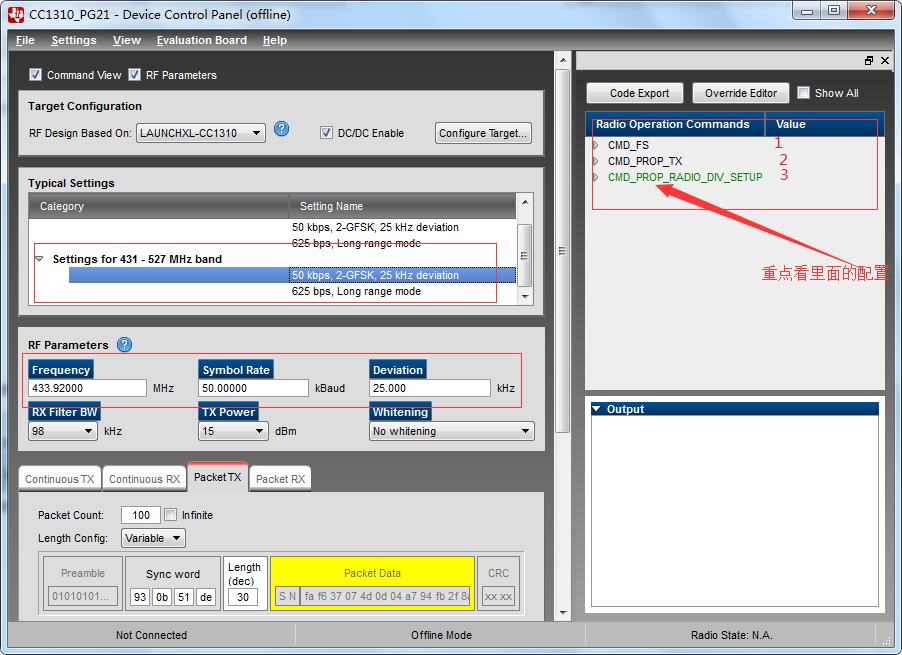Close the command view panel

[885, 60]
